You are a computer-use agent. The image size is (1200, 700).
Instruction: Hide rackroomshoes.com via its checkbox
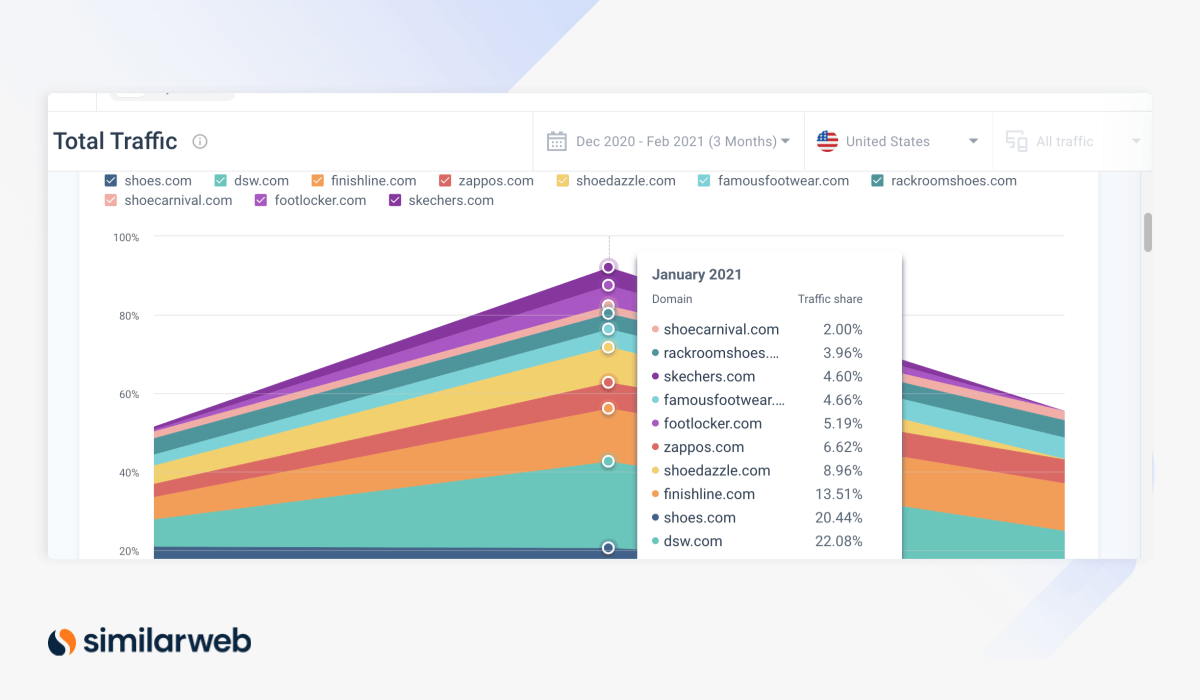click(877, 181)
